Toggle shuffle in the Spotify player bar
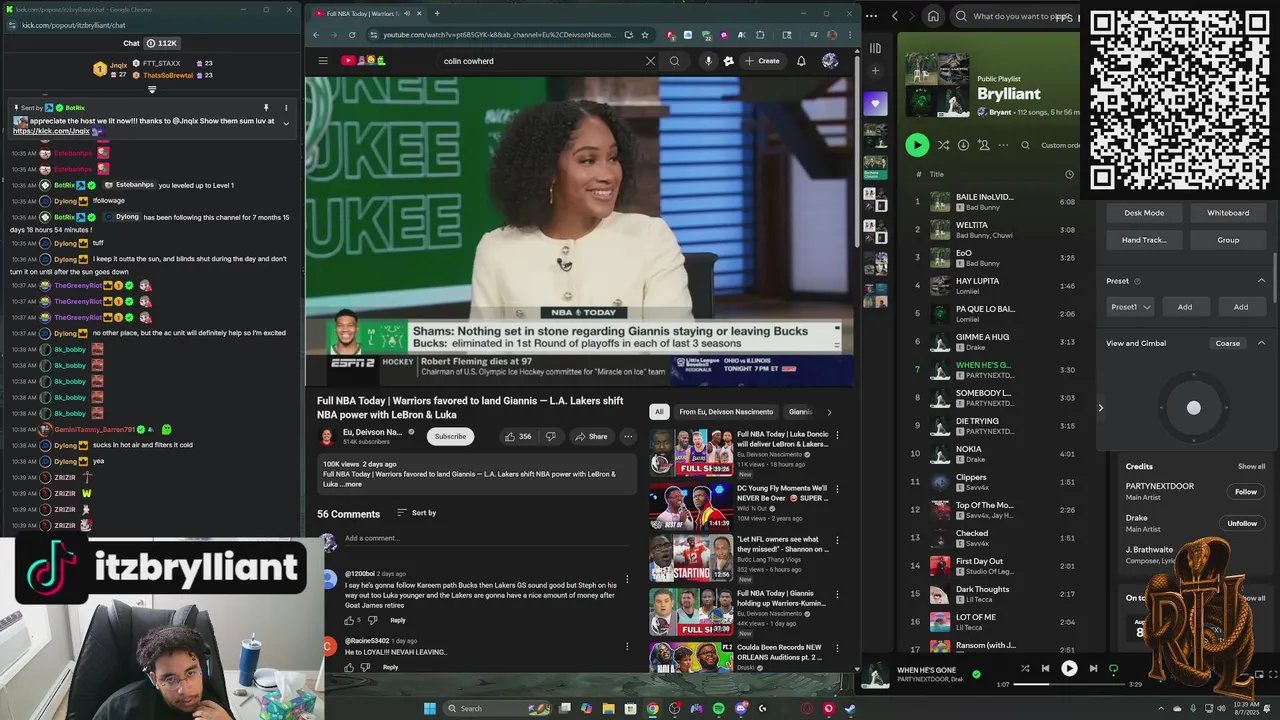 click(x=1025, y=668)
